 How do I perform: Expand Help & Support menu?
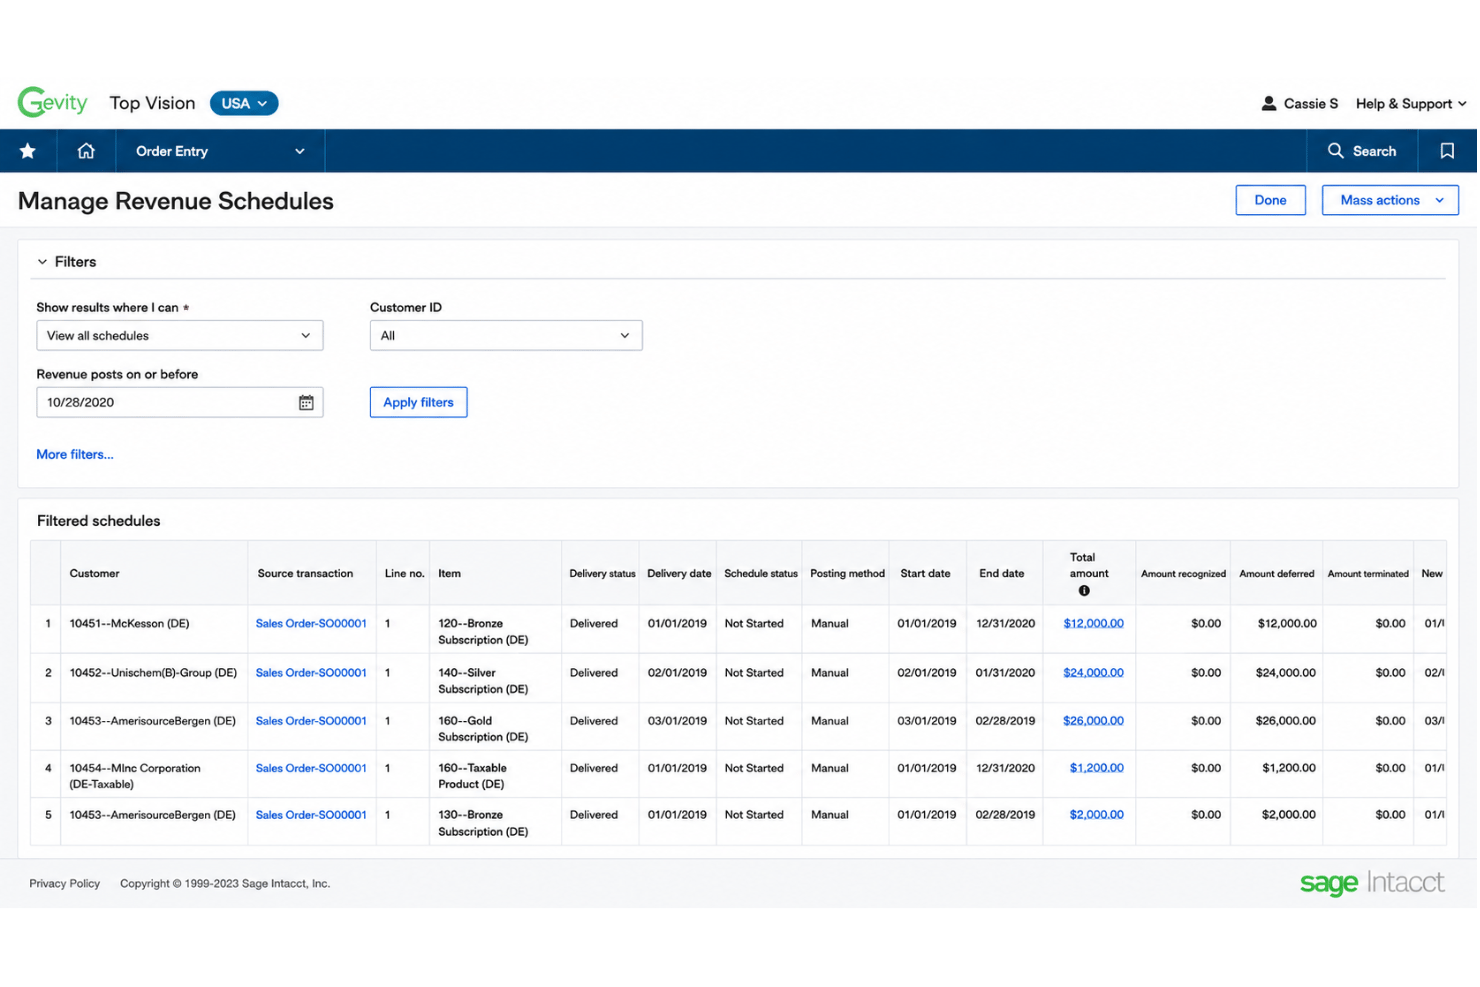click(x=1413, y=103)
